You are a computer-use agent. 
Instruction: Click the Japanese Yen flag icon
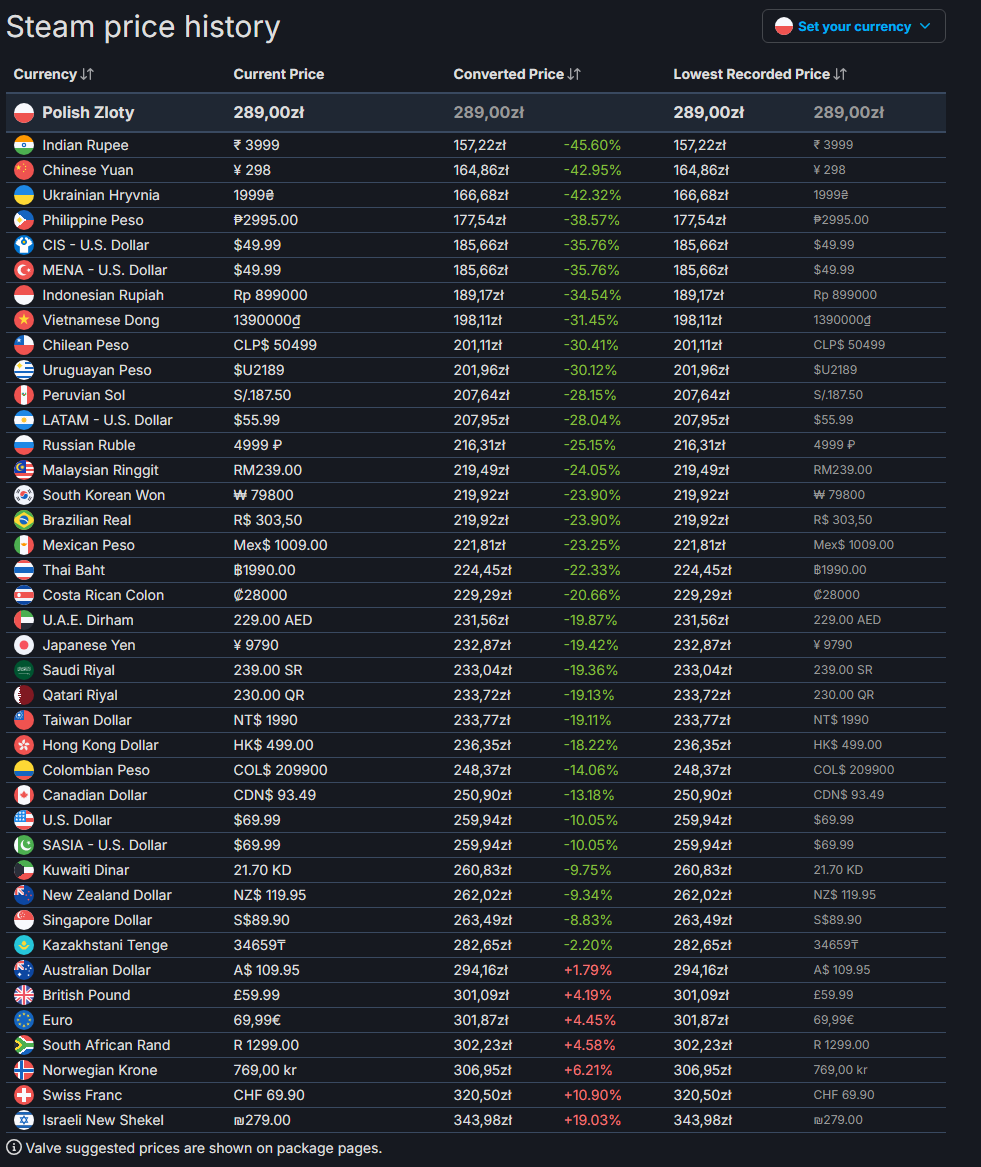24,645
